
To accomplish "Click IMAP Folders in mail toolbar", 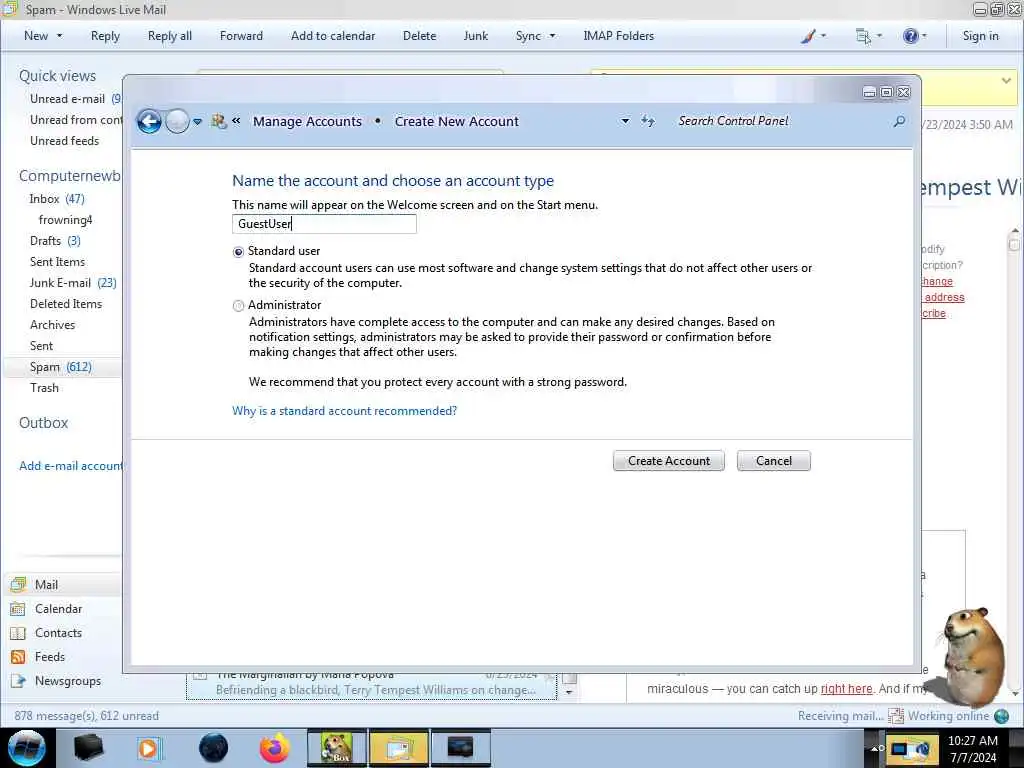I will (x=618, y=36).
